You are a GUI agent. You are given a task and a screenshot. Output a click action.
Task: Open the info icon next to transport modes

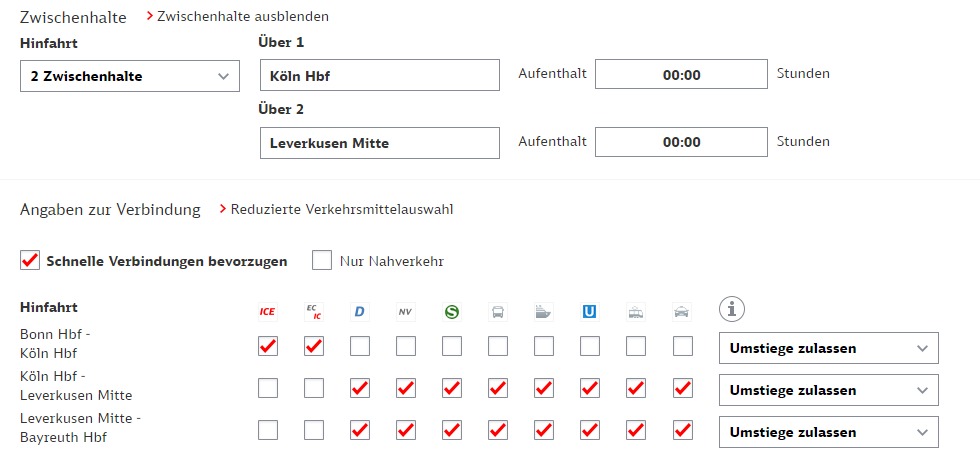pos(732,309)
